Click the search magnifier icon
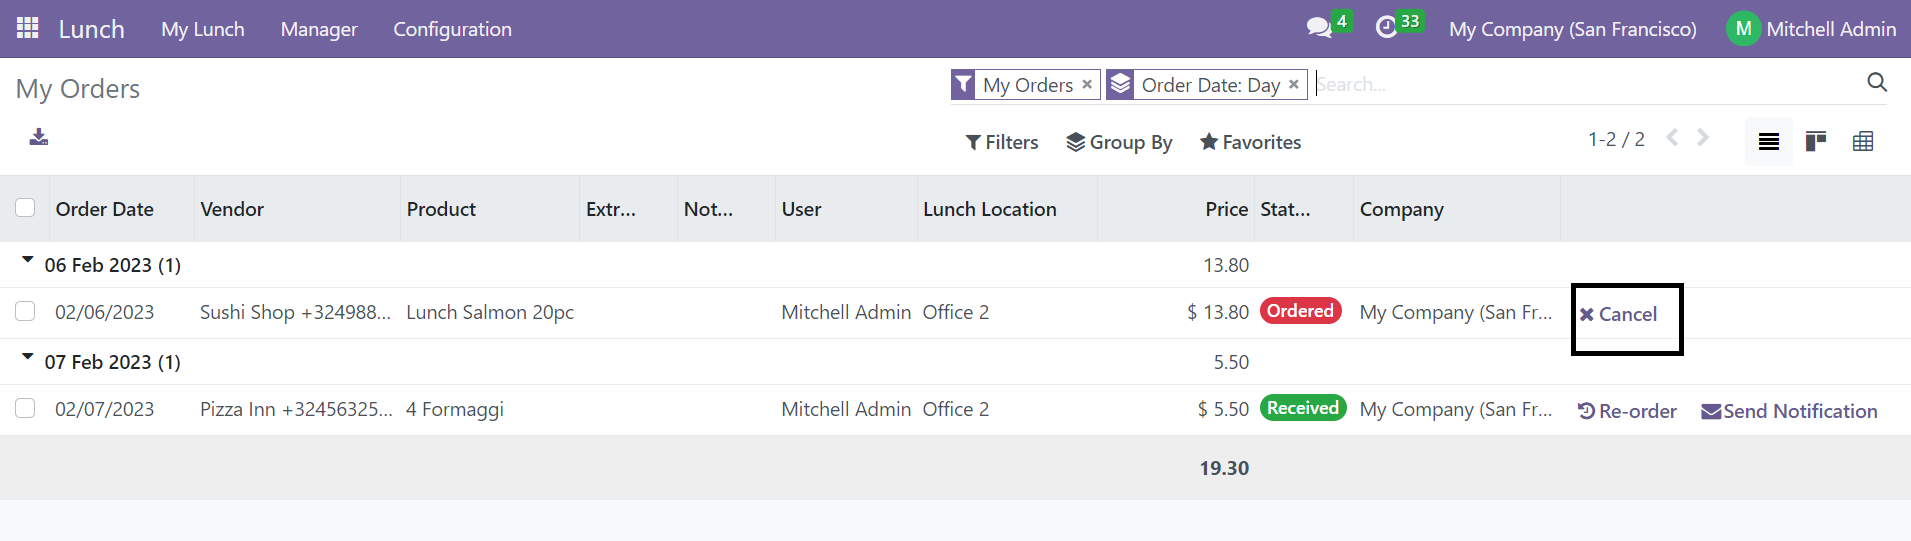 click(1877, 82)
